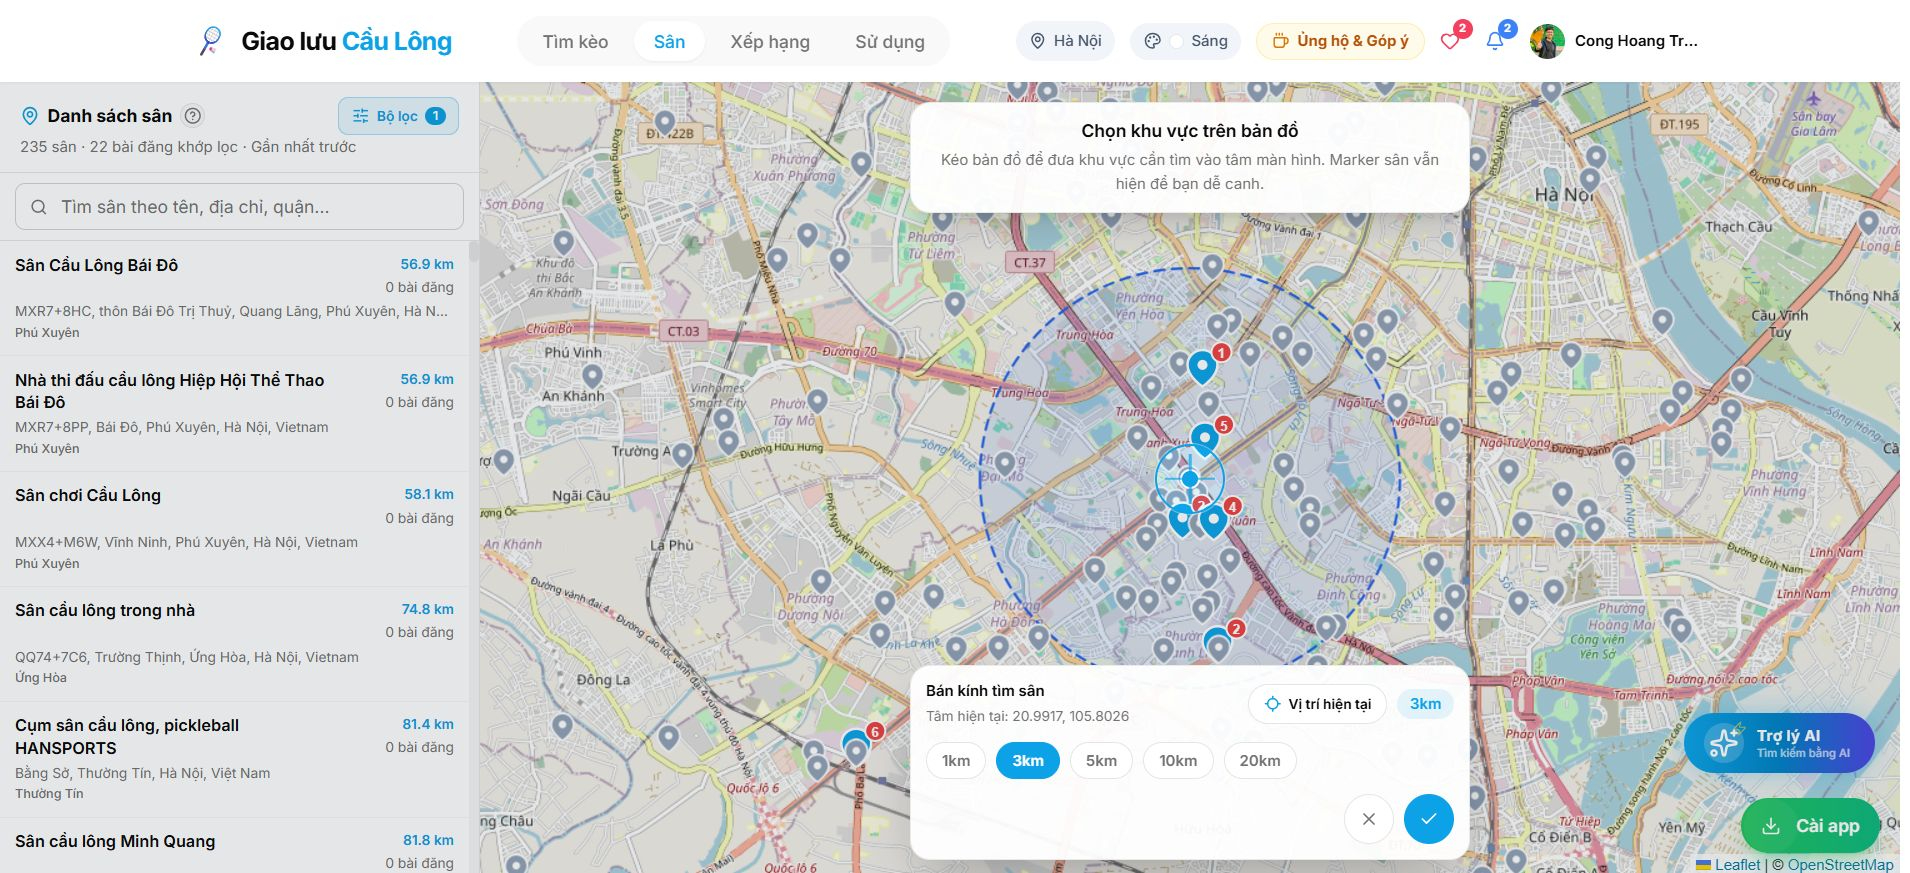Open the notifications bell icon
Image resolution: width=1910 pixels, height=873 pixels.
tap(1495, 41)
